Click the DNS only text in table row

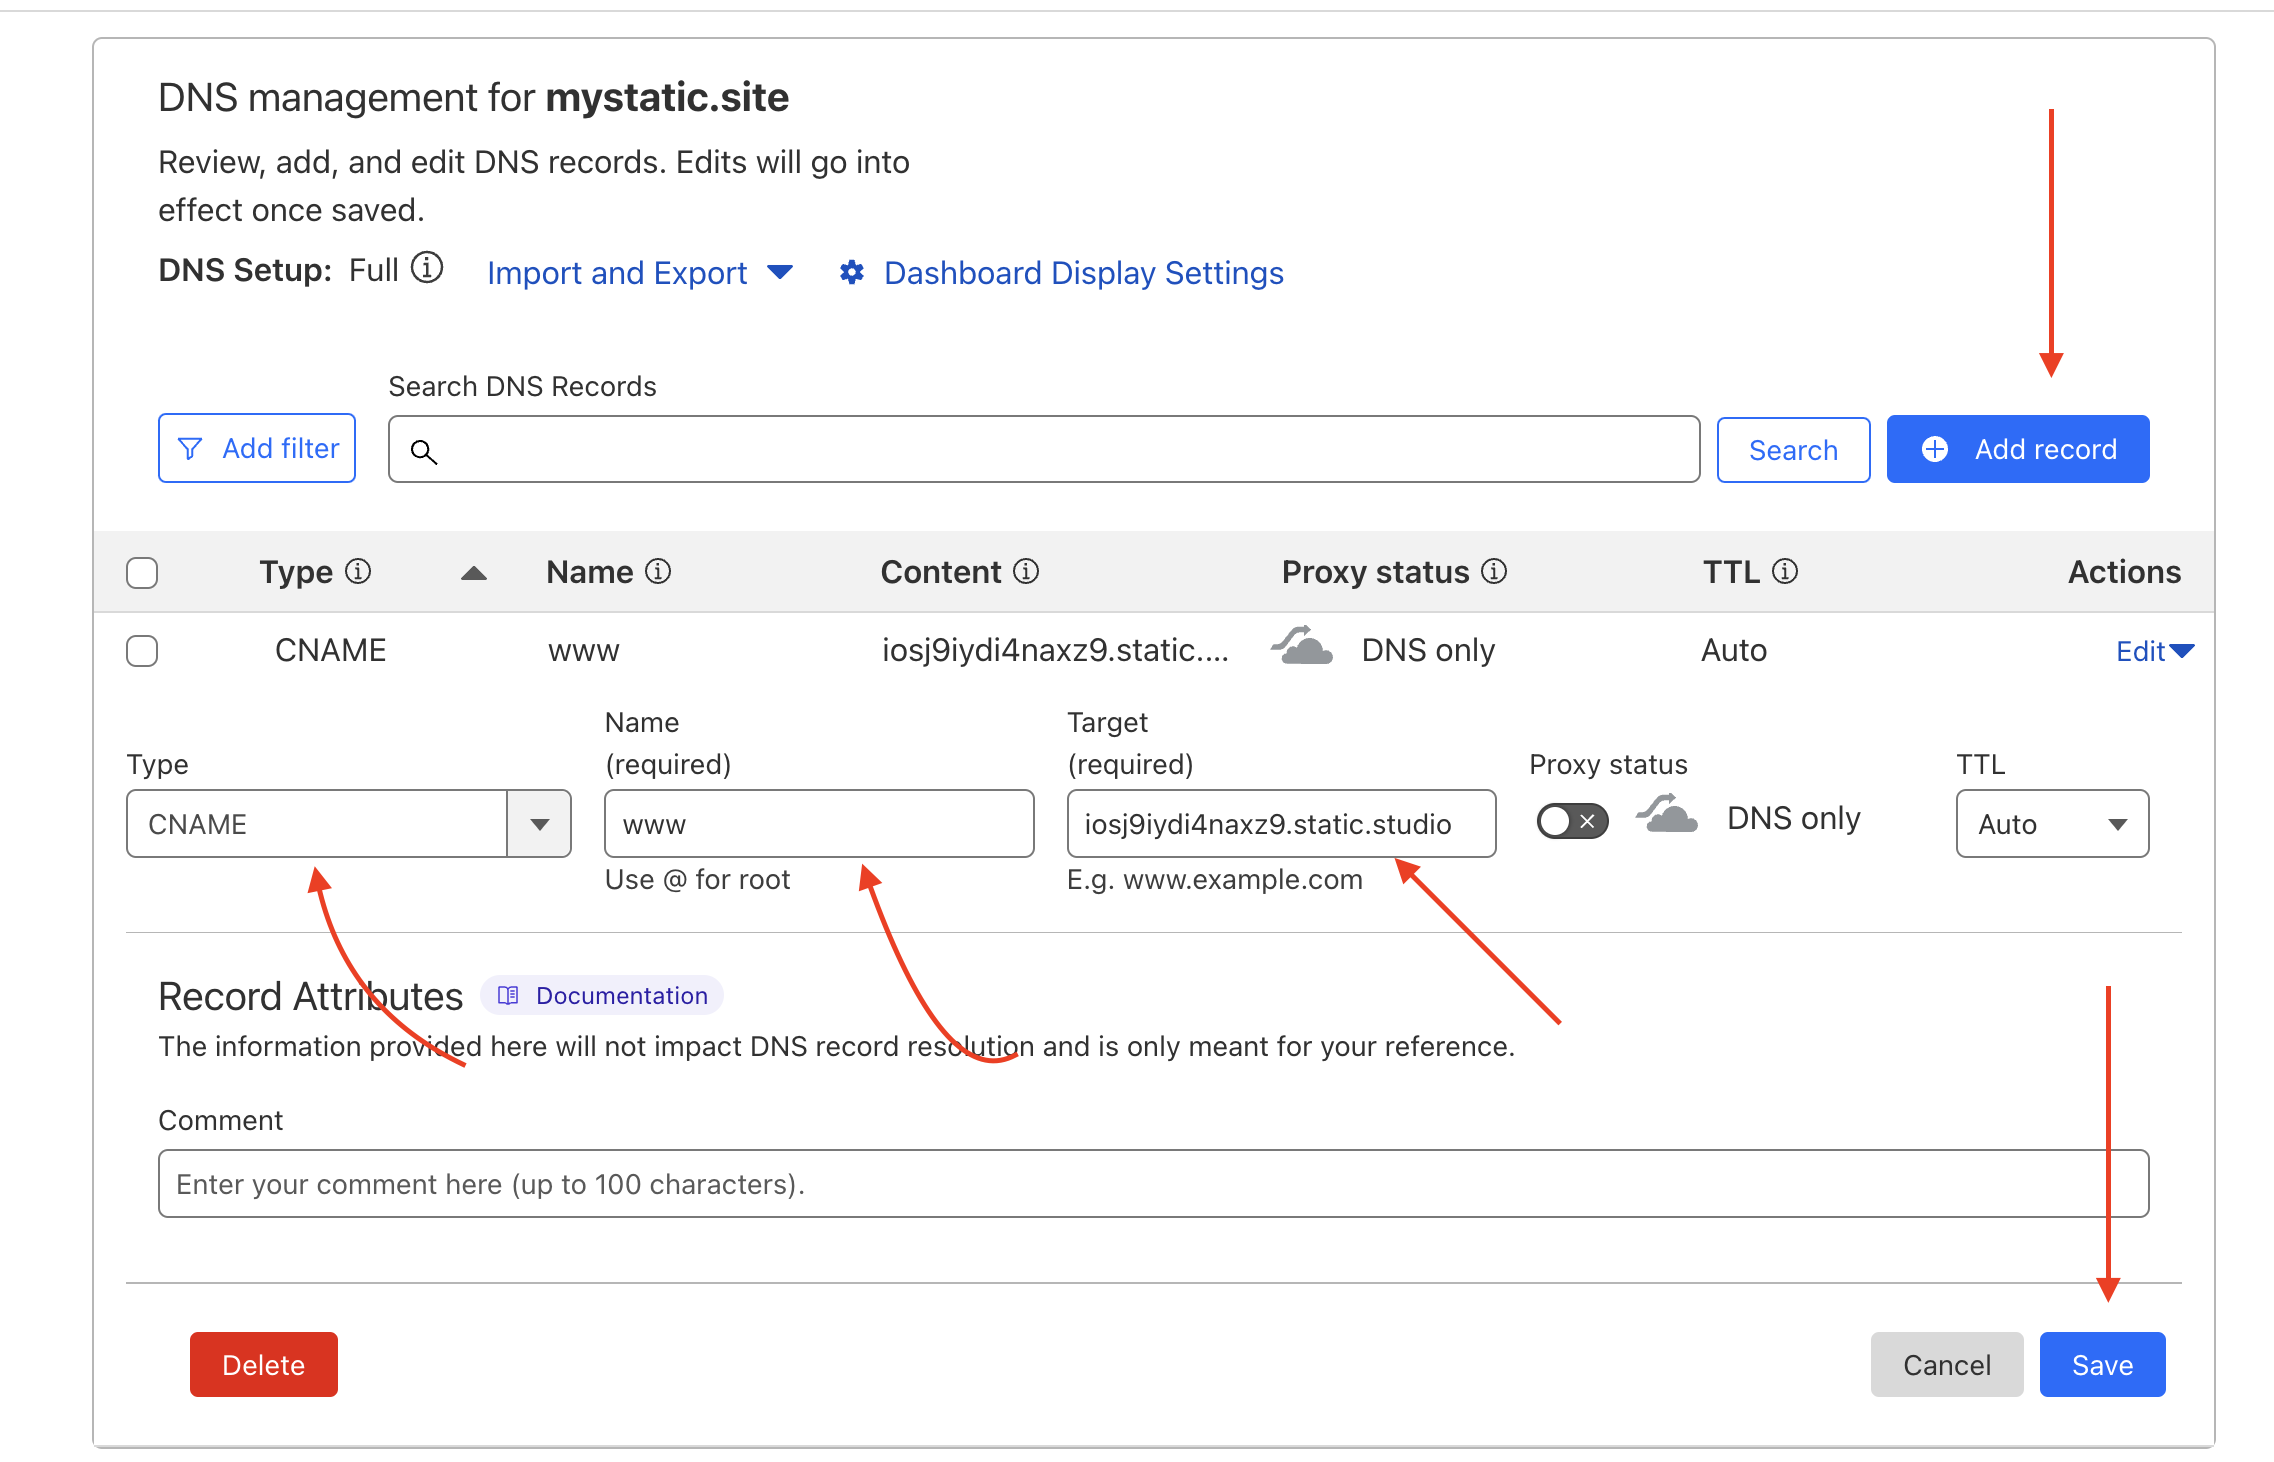point(1428,650)
